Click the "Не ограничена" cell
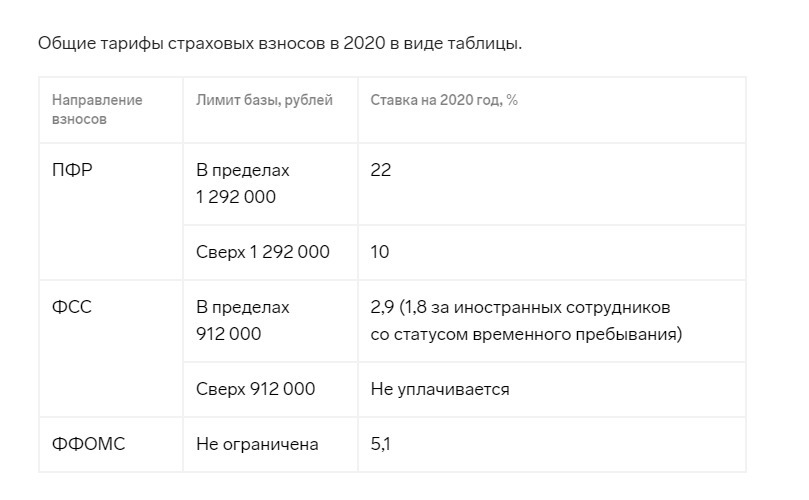The height and width of the screenshot is (500, 809). pyautogui.click(x=257, y=444)
